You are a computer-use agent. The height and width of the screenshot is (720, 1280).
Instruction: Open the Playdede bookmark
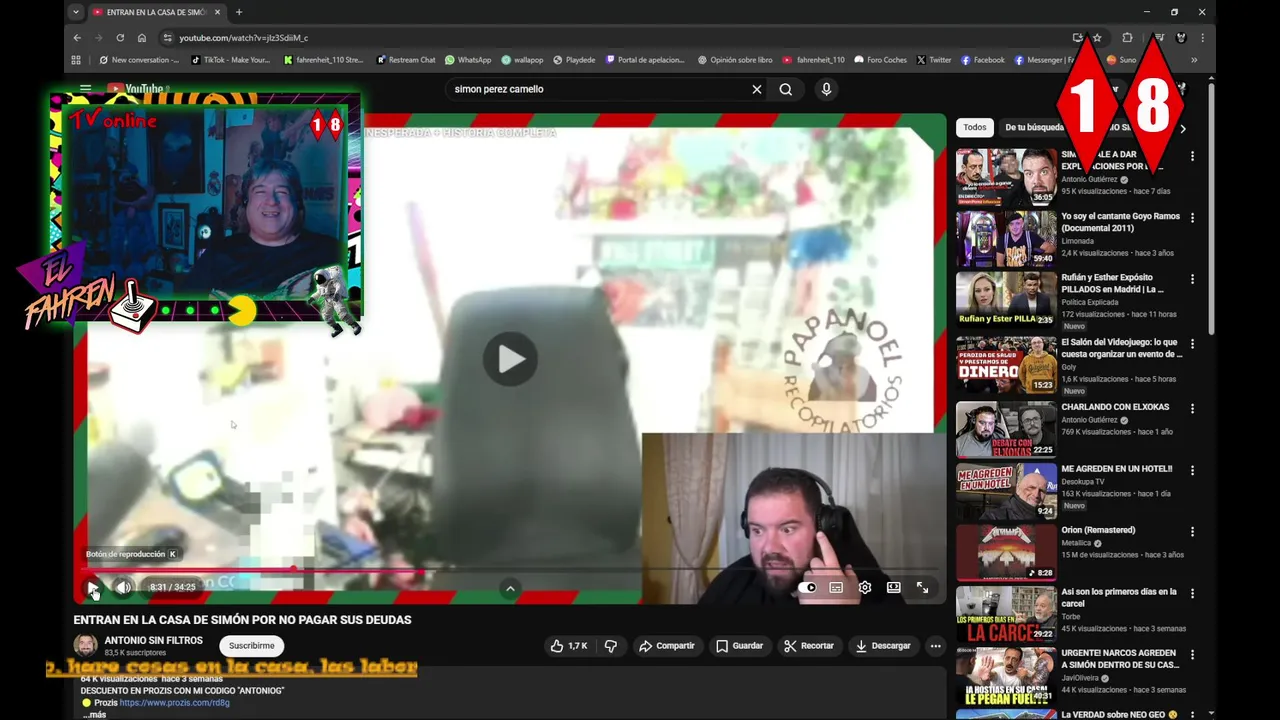(574, 60)
